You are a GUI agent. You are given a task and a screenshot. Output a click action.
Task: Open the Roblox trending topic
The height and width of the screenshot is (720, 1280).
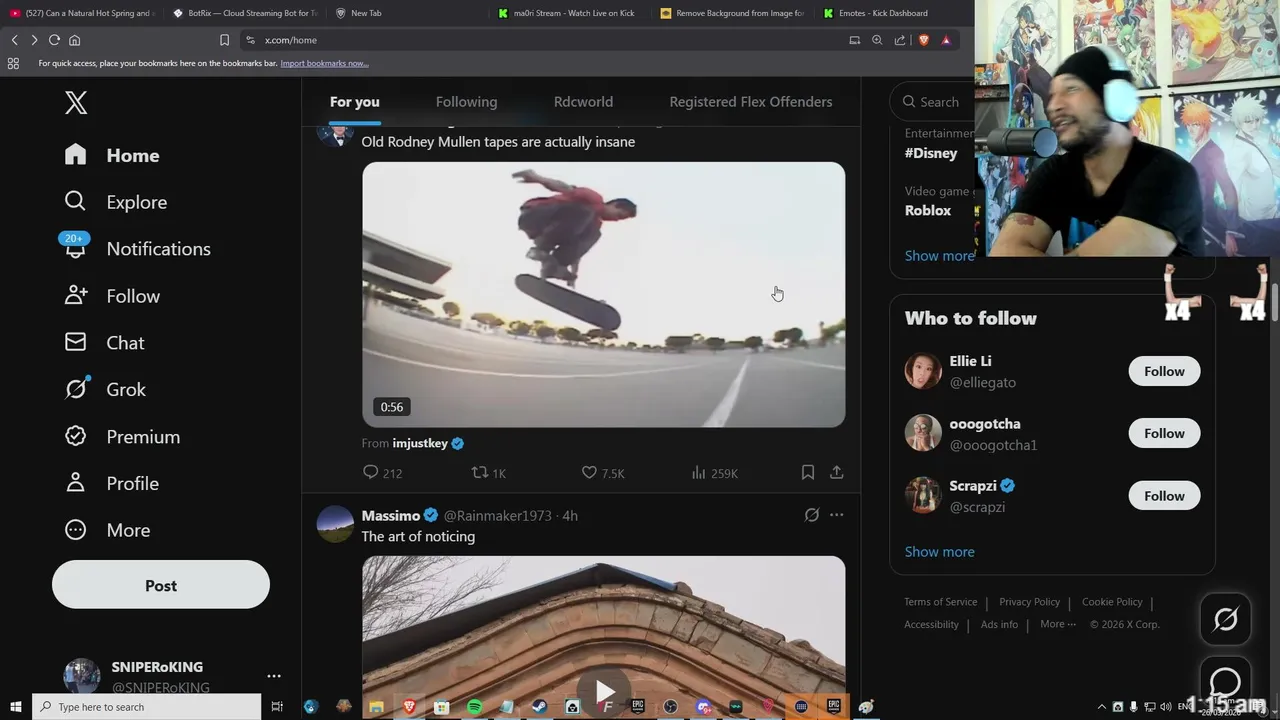coord(928,210)
